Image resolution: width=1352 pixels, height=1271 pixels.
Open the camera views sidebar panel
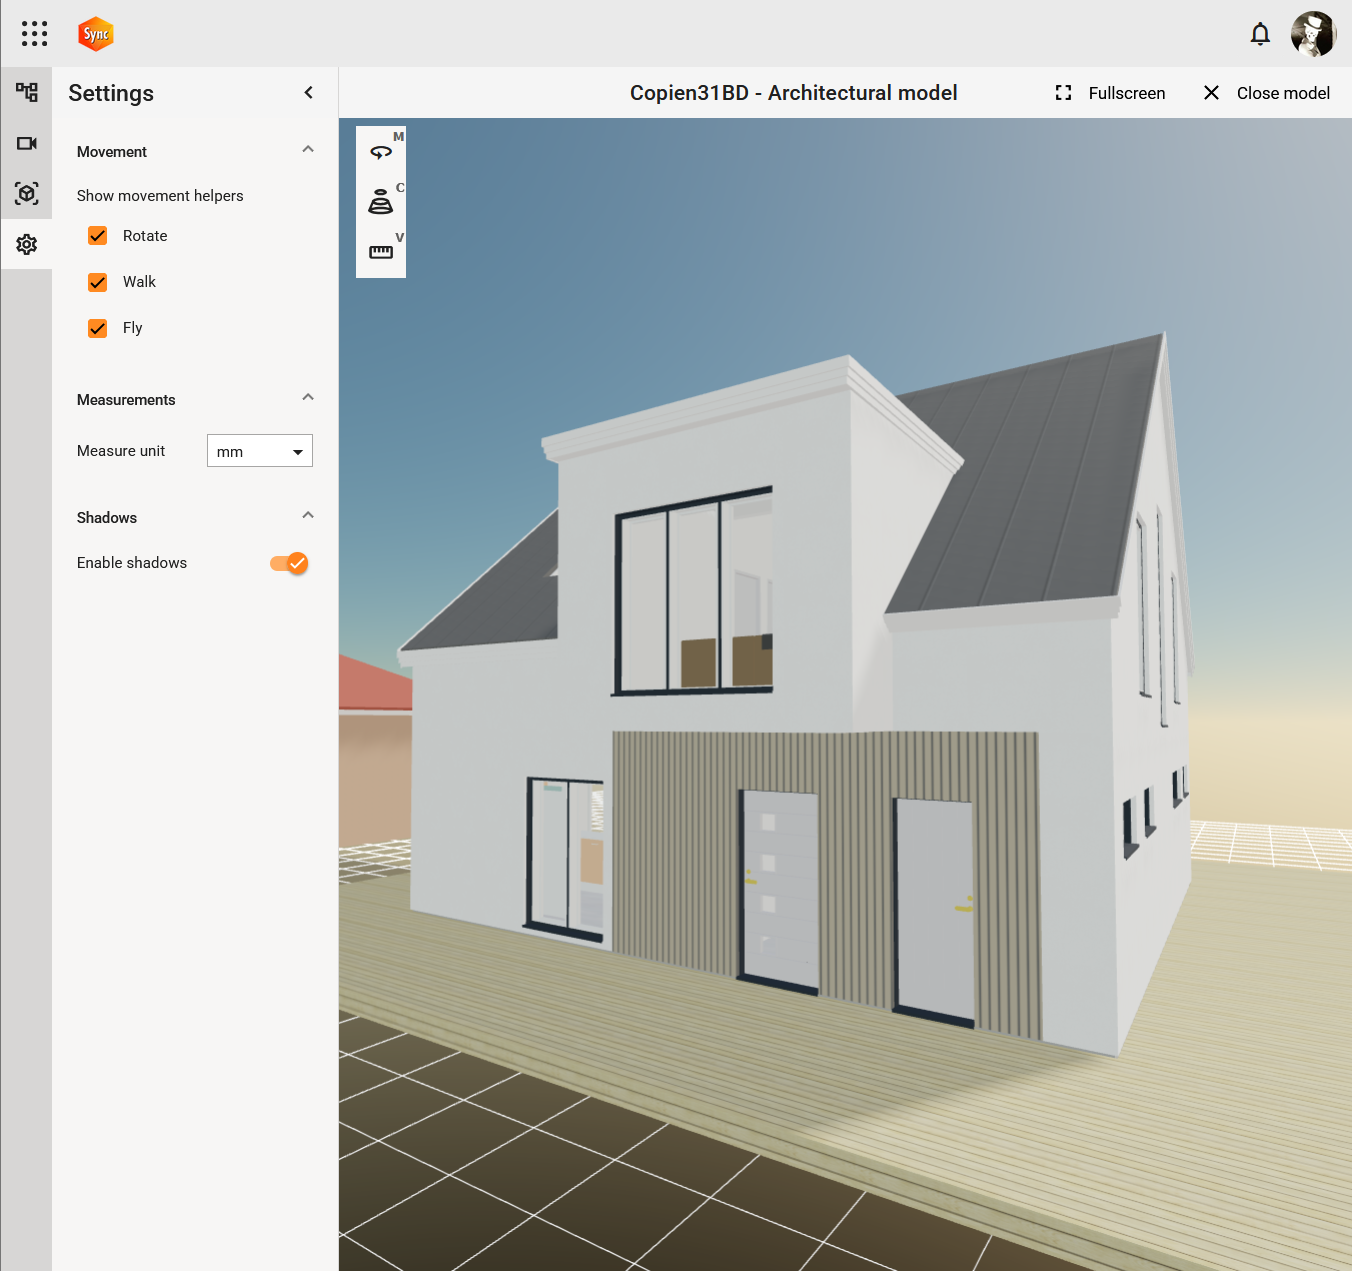pyautogui.click(x=27, y=143)
